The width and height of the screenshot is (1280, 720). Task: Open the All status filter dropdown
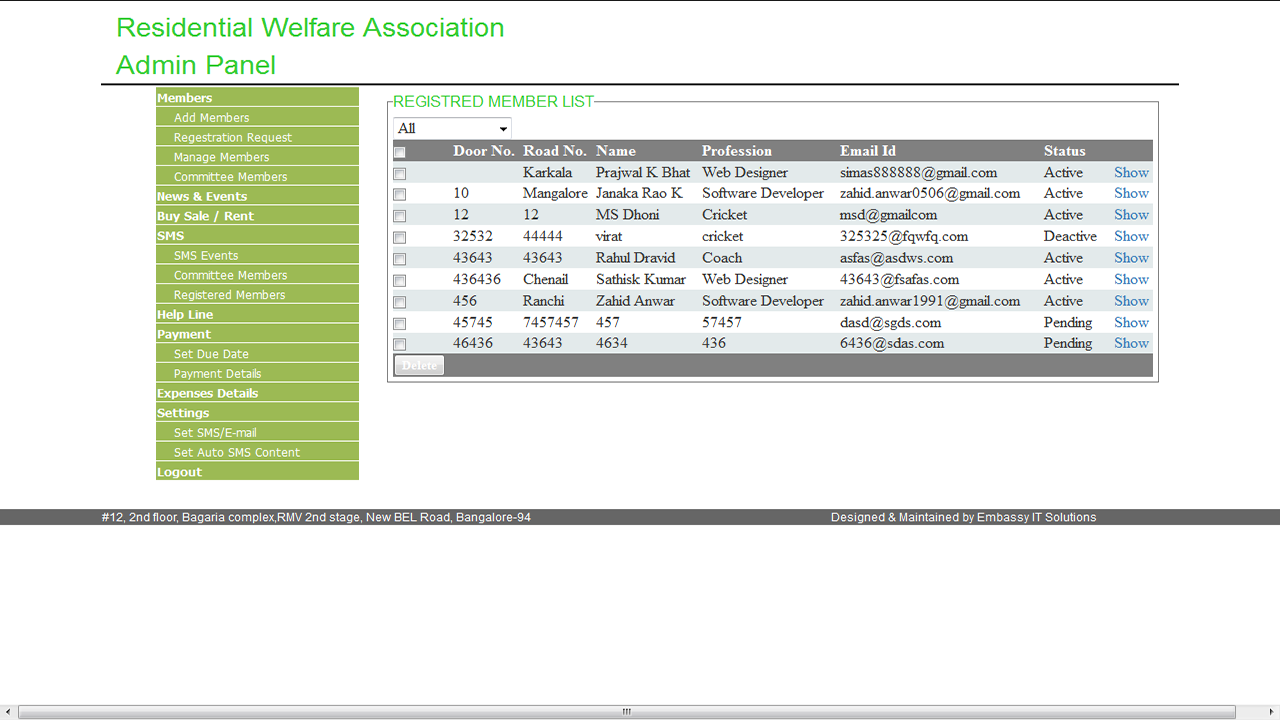point(452,128)
